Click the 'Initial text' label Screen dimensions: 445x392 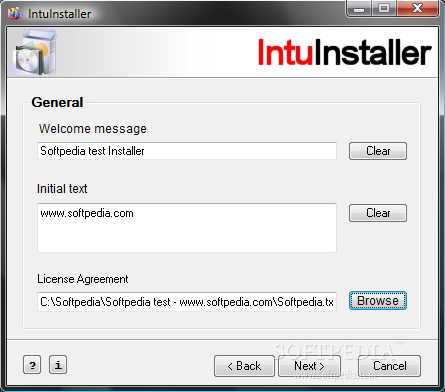62,189
